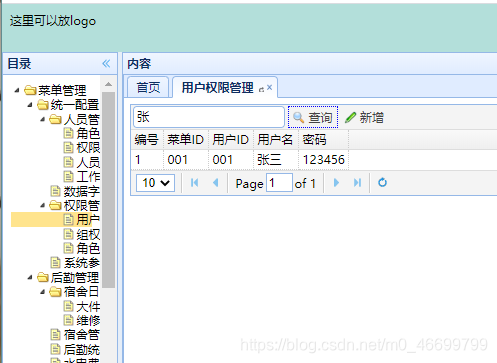Collapse the 统一配置 tree node arrow
Image resolution: width=497 pixels, height=363 pixels.
[30, 105]
